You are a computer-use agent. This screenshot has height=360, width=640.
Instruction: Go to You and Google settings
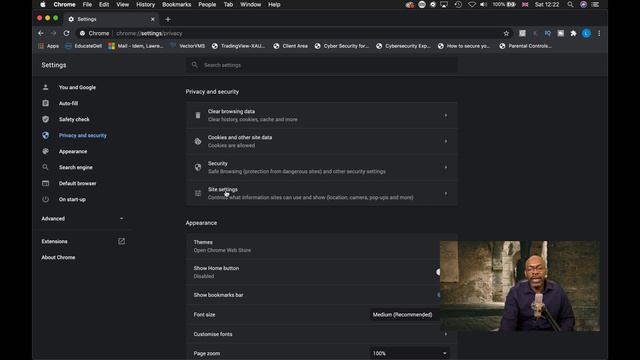coord(77,87)
